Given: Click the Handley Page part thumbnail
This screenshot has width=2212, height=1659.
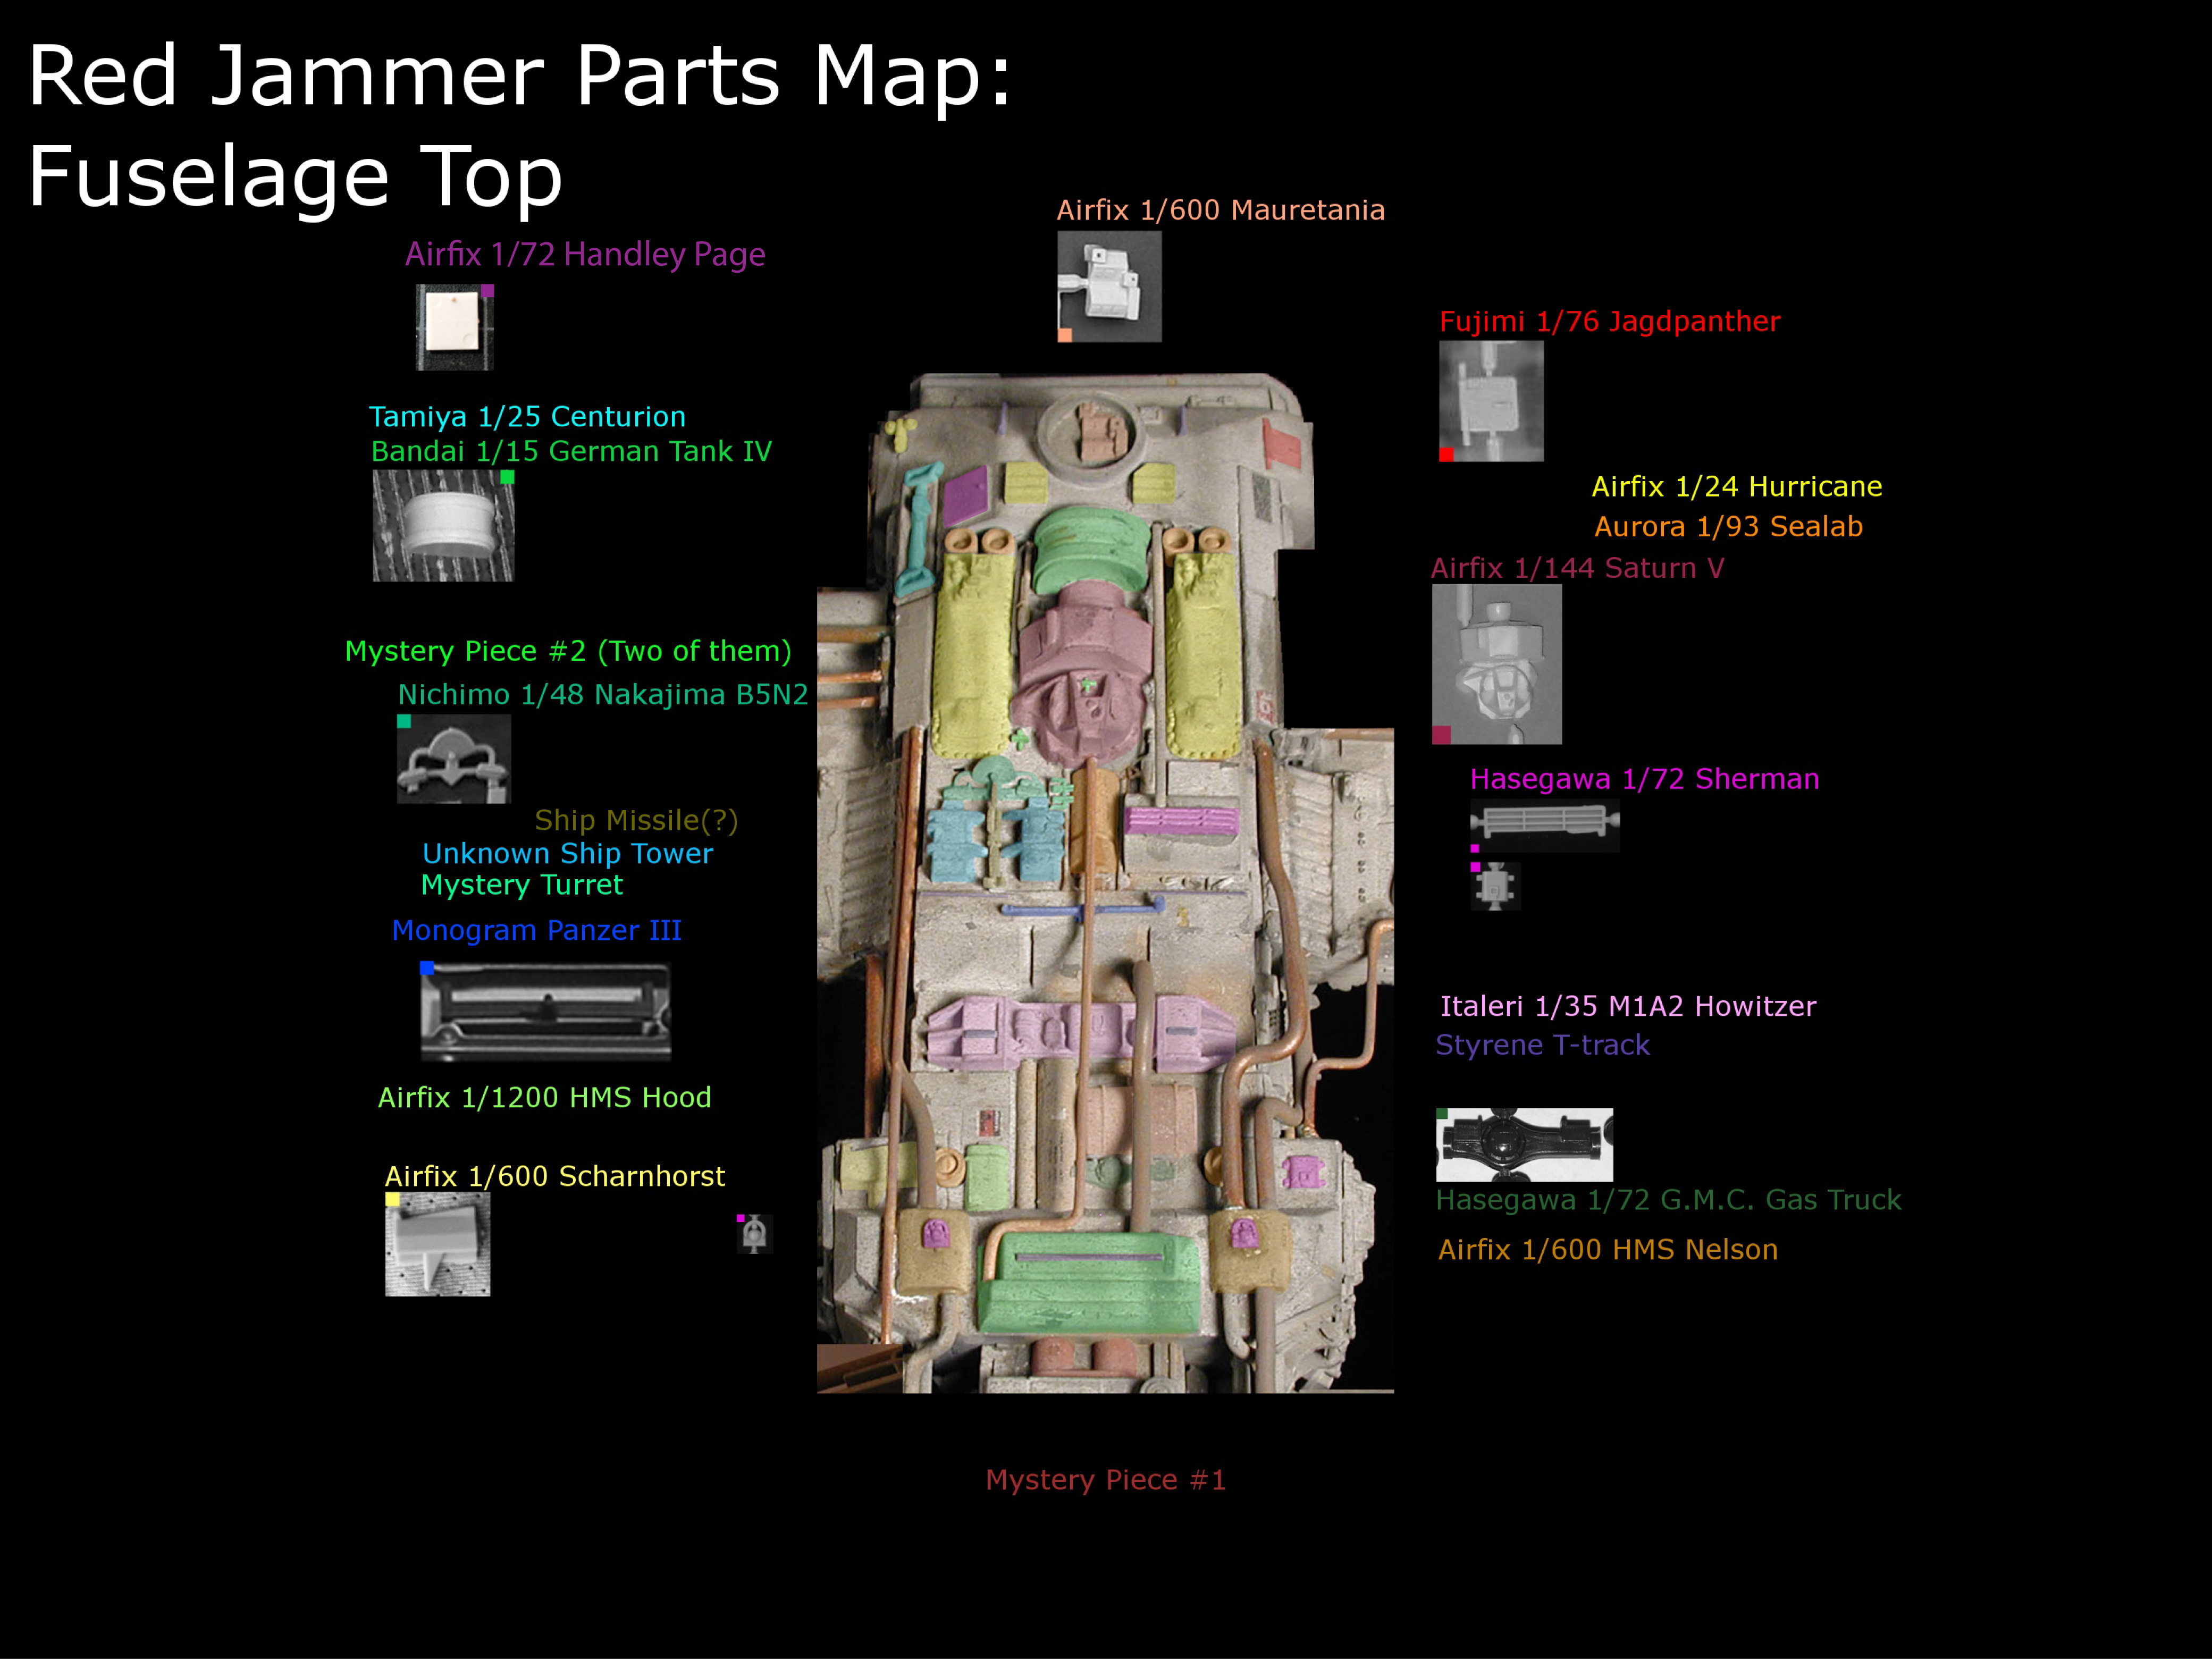Looking at the screenshot, I should tap(455, 327).
